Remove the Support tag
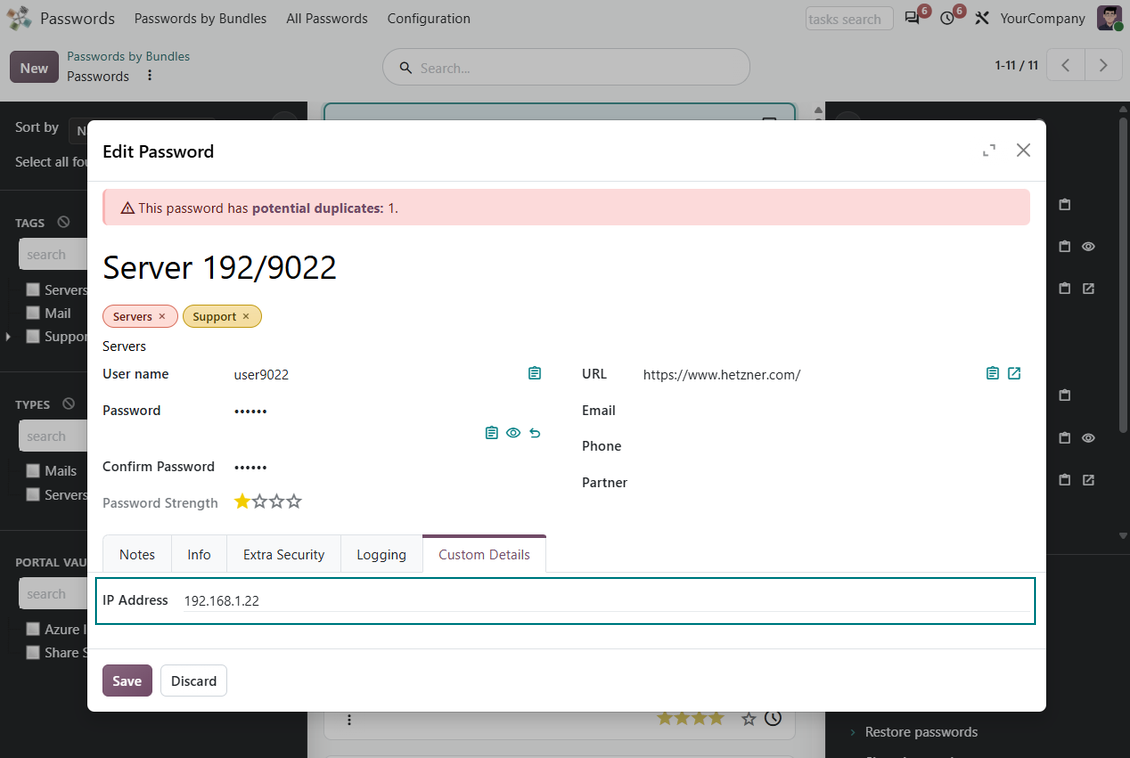 point(246,316)
